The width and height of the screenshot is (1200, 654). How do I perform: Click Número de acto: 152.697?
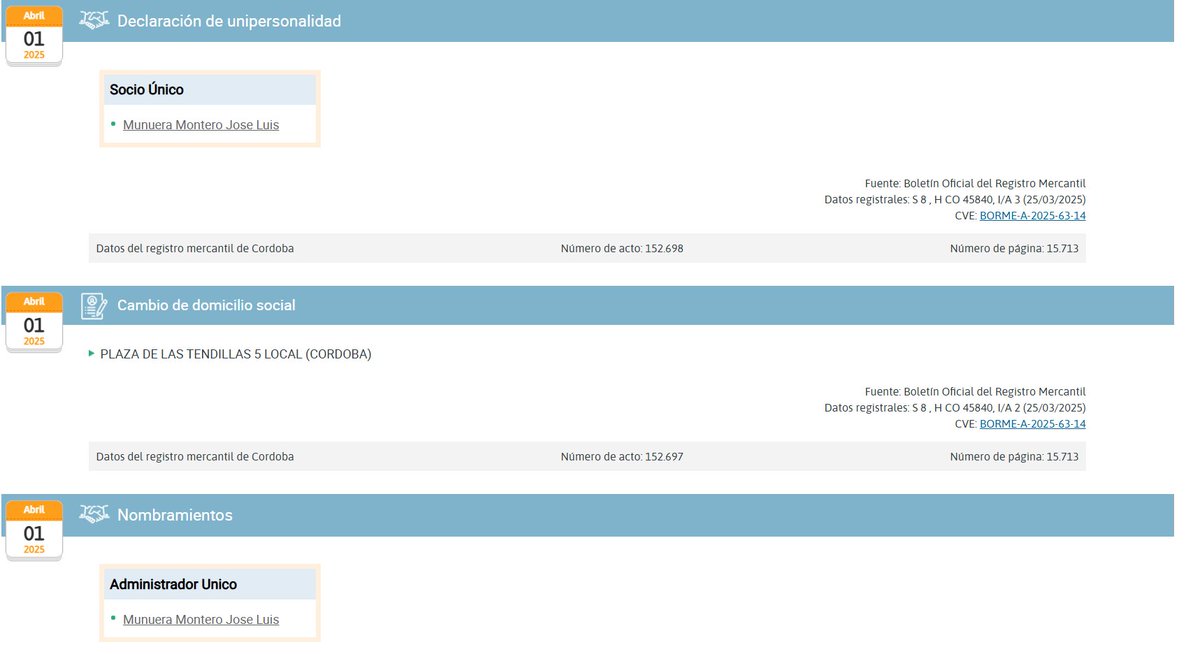(x=622, y=456)
